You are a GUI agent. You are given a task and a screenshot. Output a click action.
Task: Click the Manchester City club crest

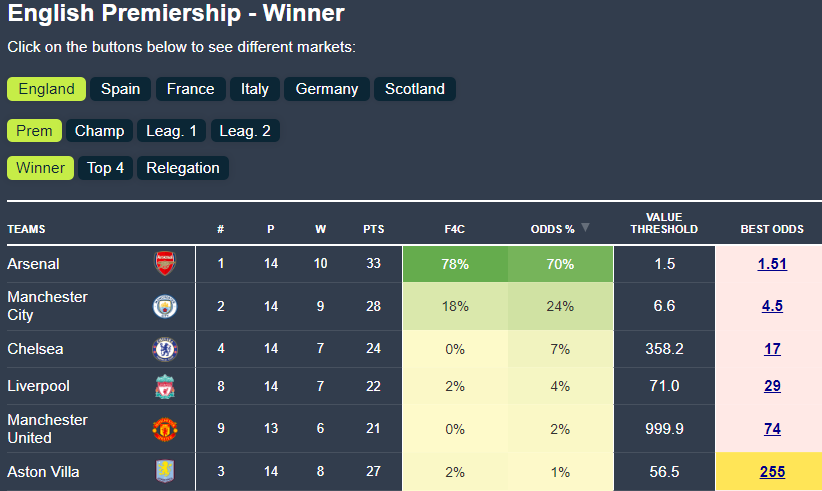(x=164, y=306)
